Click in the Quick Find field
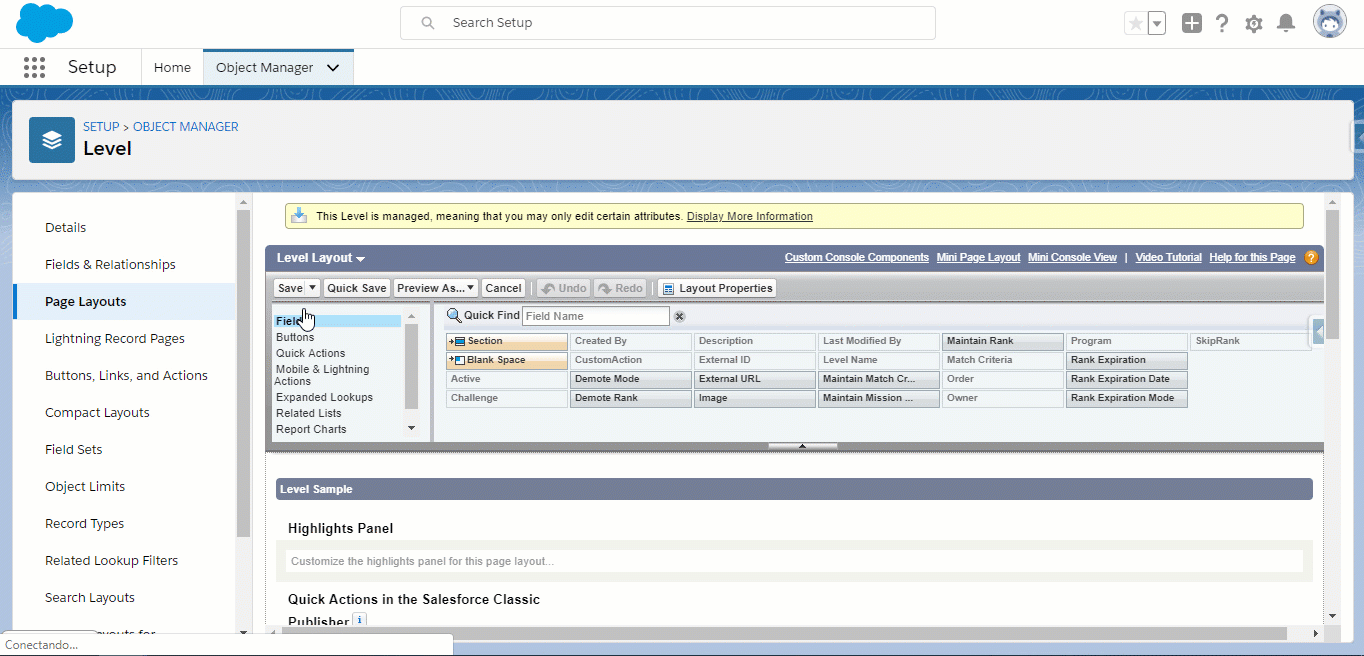 pos(596,316)
